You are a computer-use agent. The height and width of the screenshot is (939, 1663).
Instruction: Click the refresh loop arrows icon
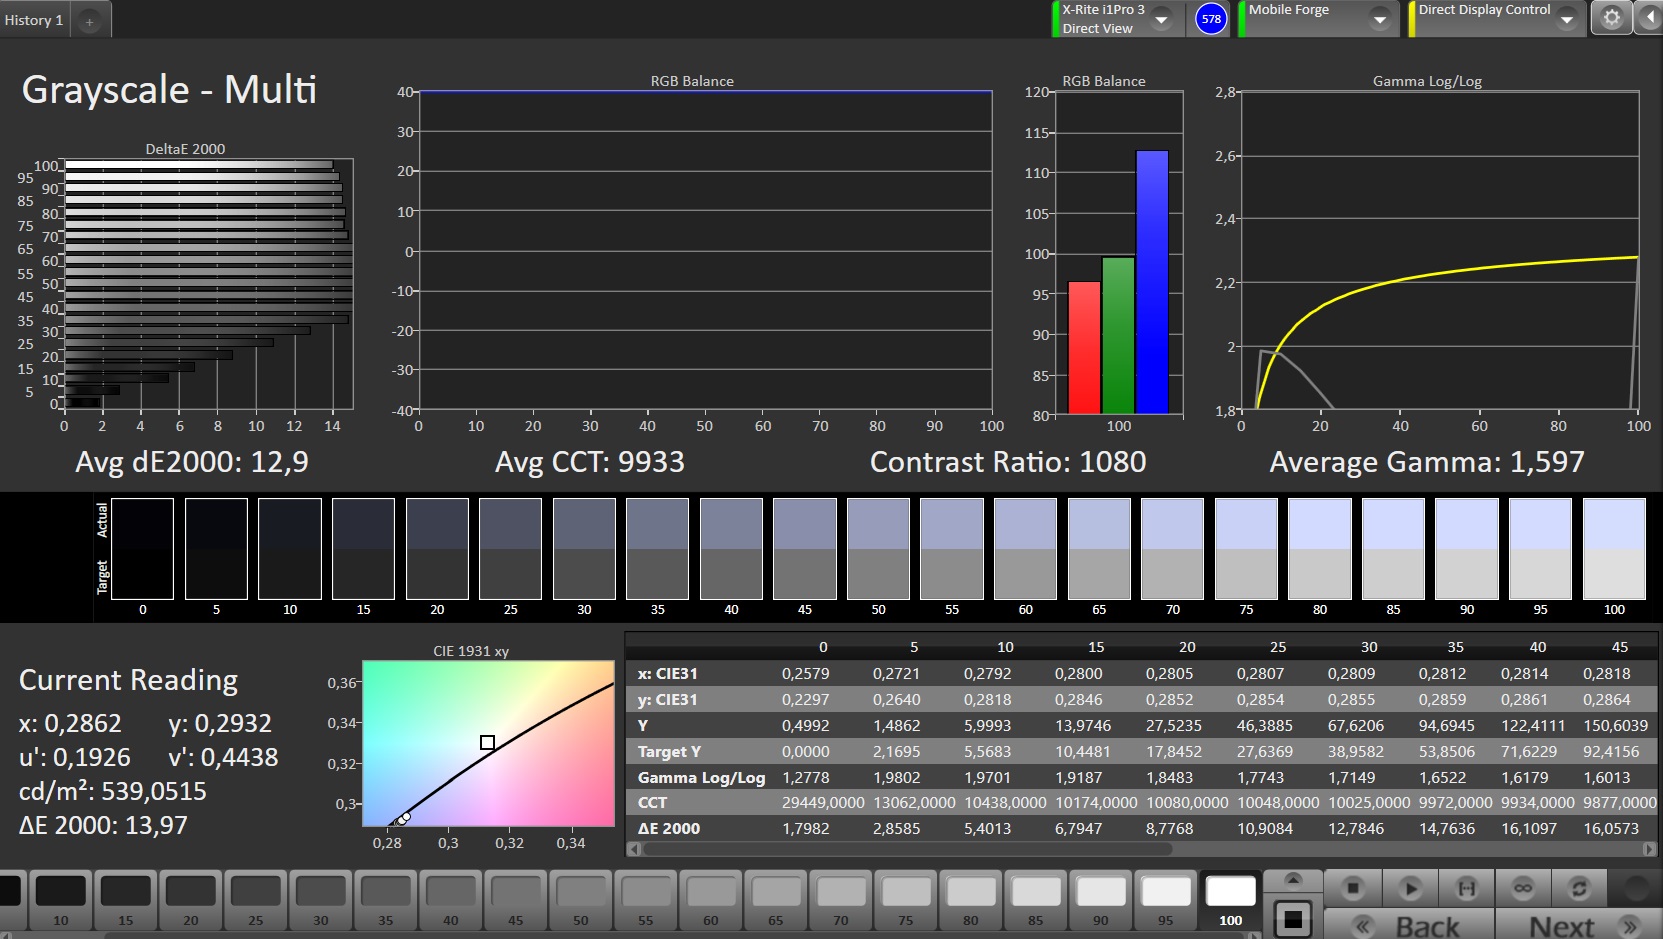pyautogui.click(x=1579, y=888)
